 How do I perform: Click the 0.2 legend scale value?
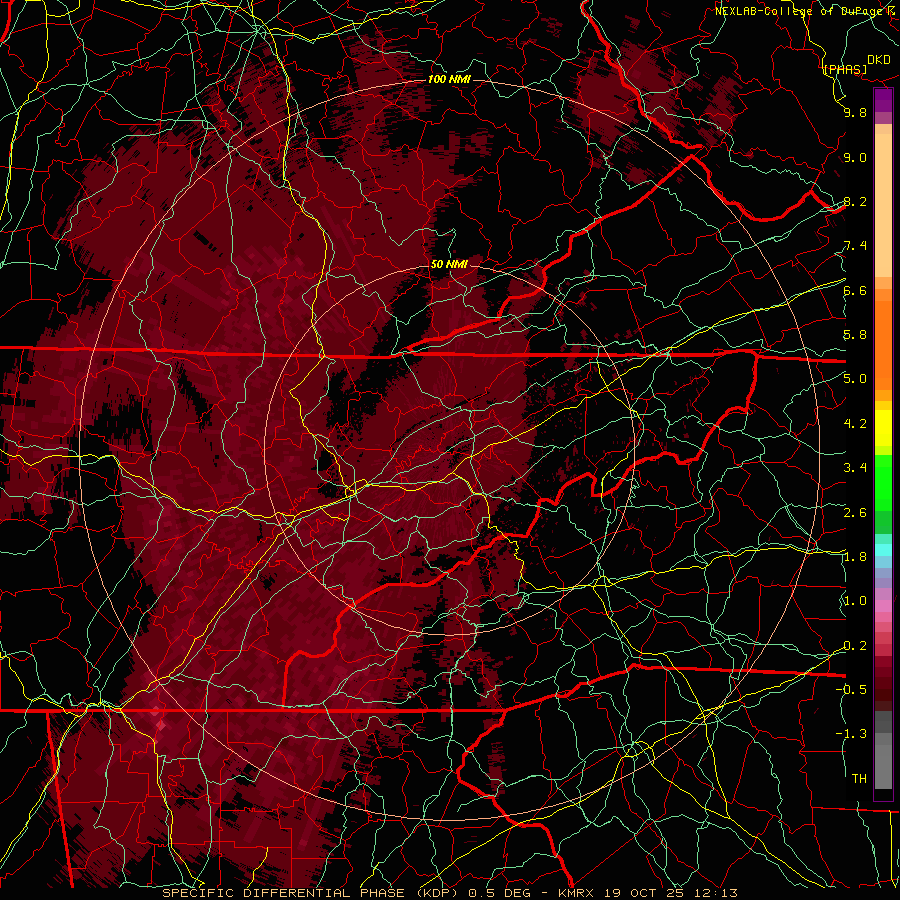click(855, 646)
